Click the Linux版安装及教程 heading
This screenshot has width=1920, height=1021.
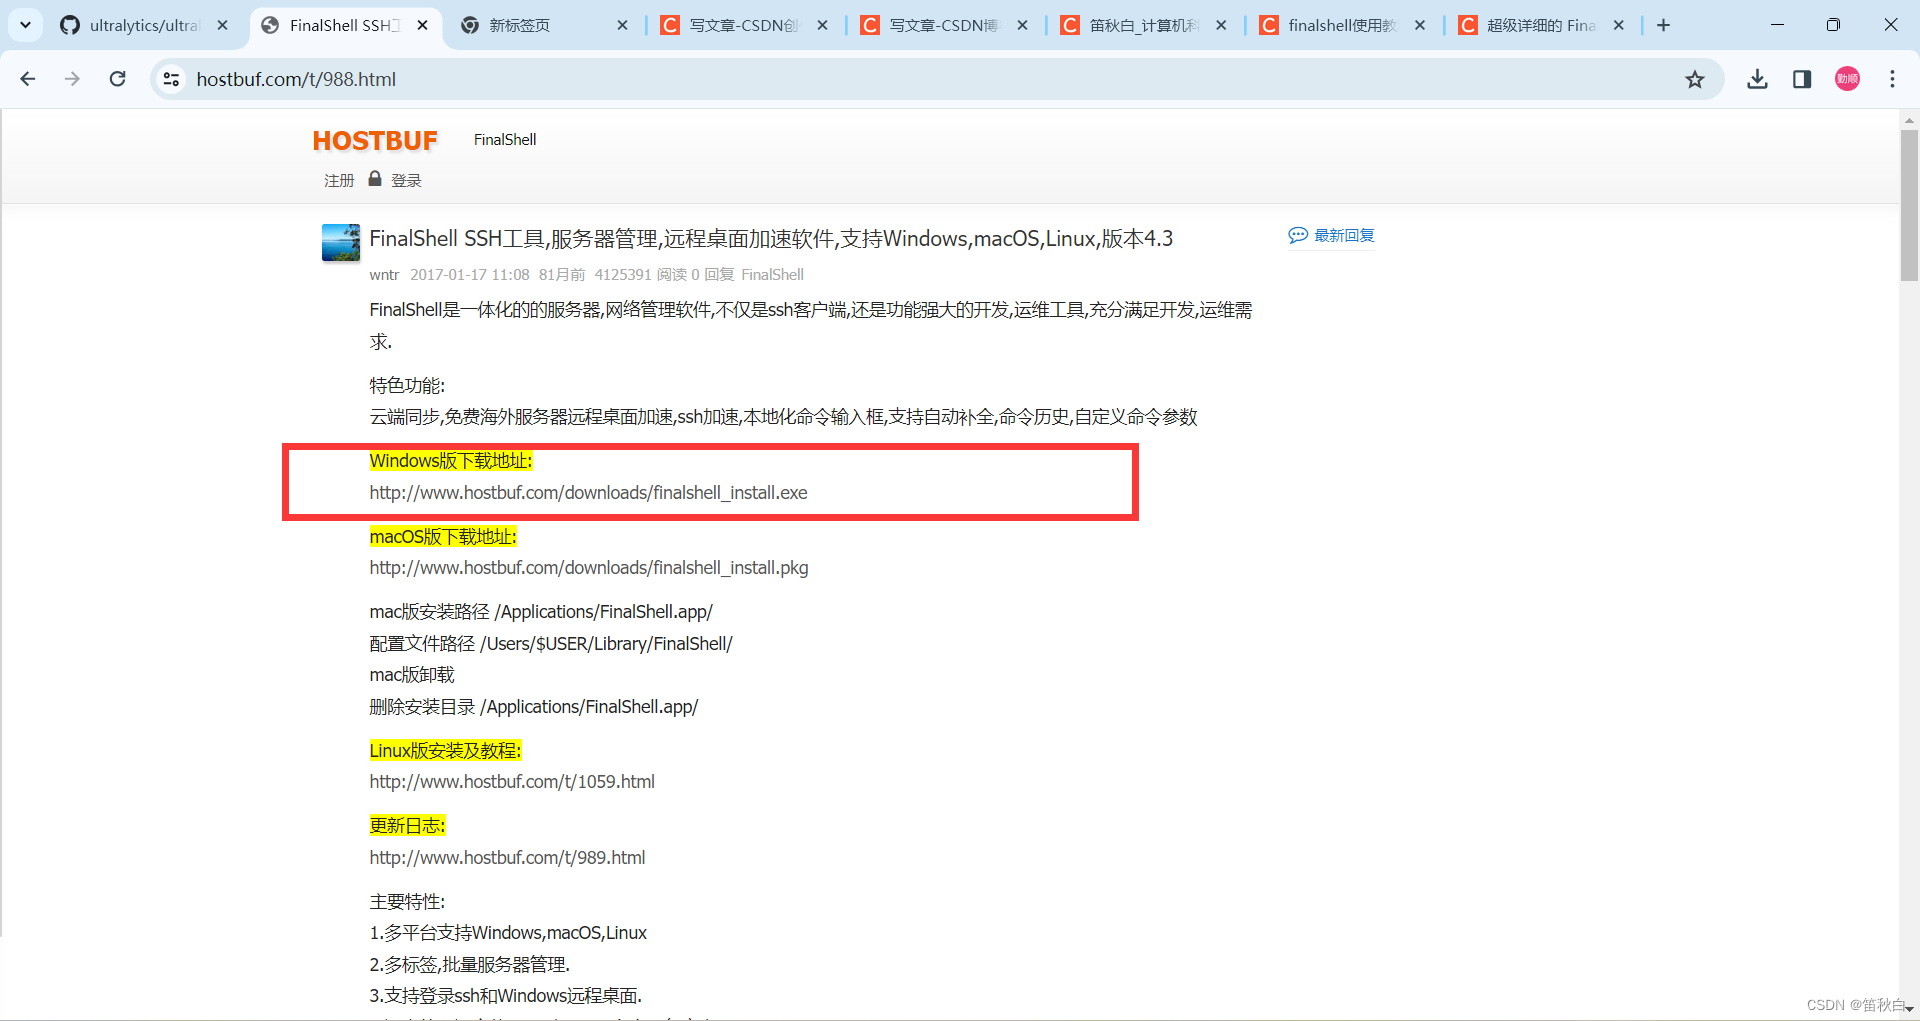[x=445, y=751]
